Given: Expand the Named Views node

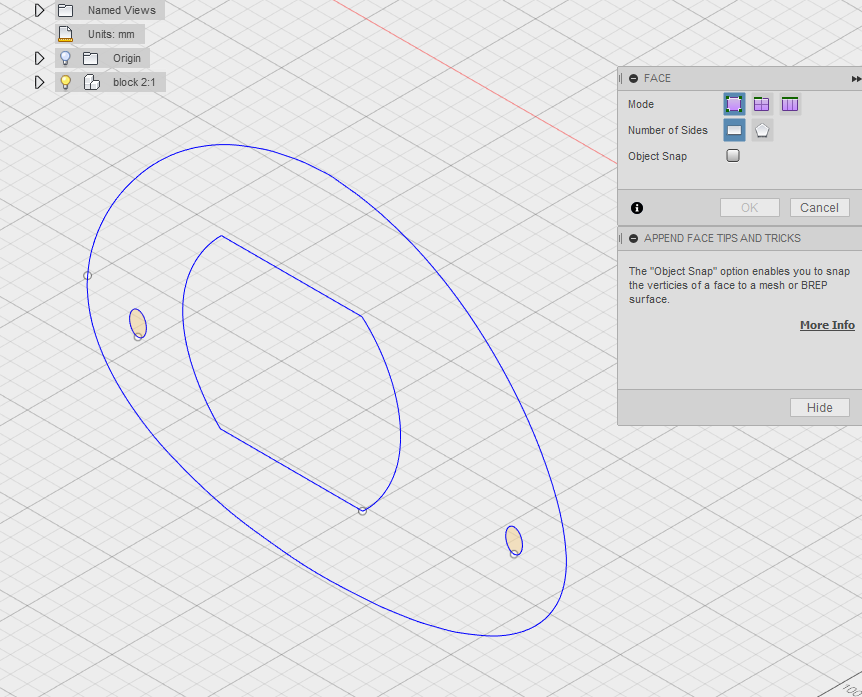Looking at the screenshot, I should pyautogui.click(x=39, y=10).
